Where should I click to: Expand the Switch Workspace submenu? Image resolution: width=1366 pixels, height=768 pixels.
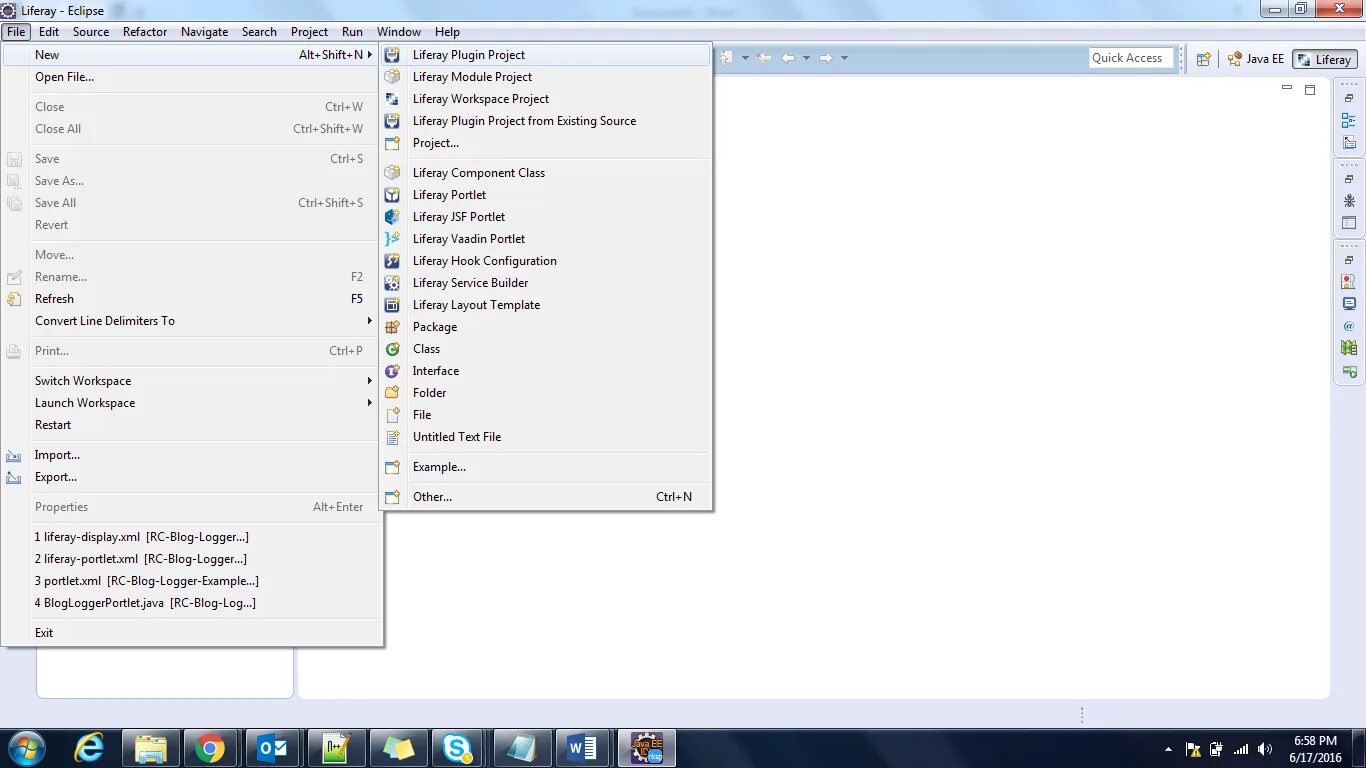(369, 381)
